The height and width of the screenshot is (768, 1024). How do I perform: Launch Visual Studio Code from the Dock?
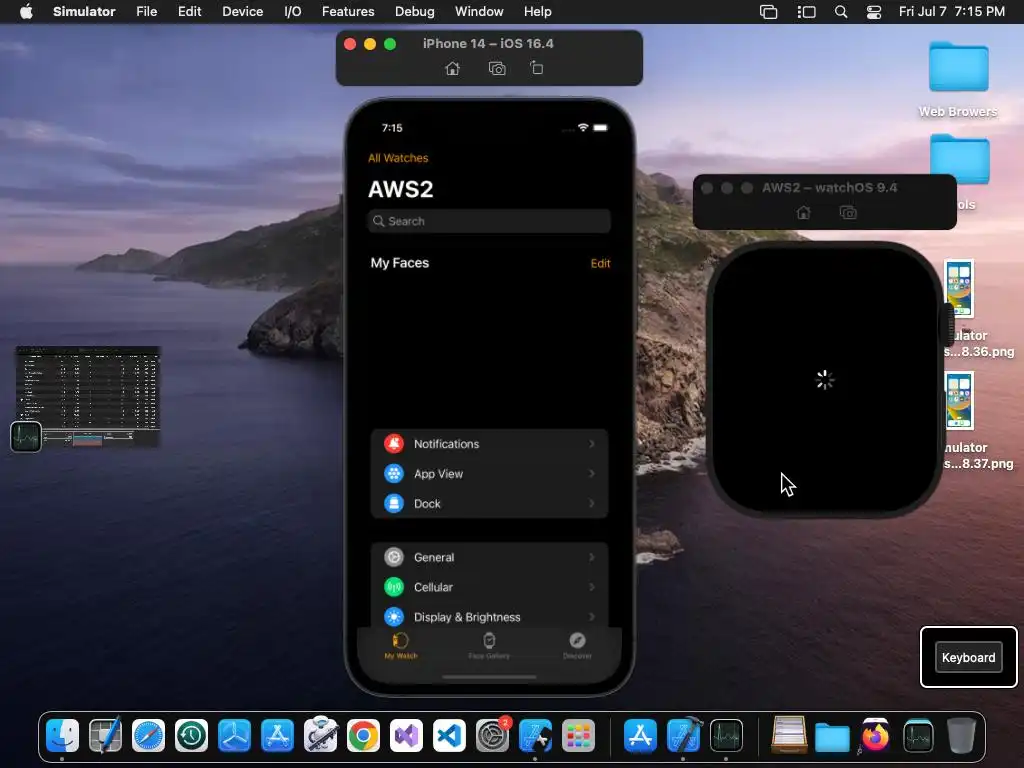pyautogui.click(x=449, y=736)
